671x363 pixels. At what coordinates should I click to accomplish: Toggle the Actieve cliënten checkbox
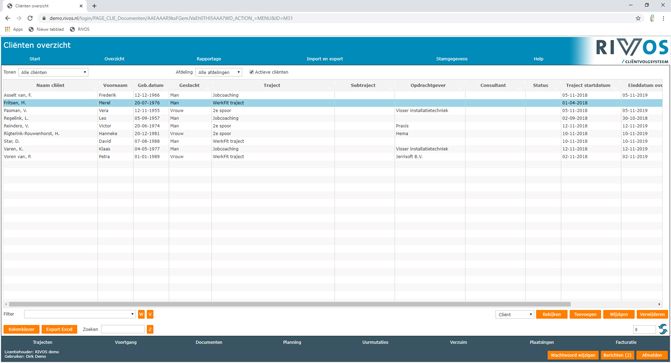[x=252, y=72]
